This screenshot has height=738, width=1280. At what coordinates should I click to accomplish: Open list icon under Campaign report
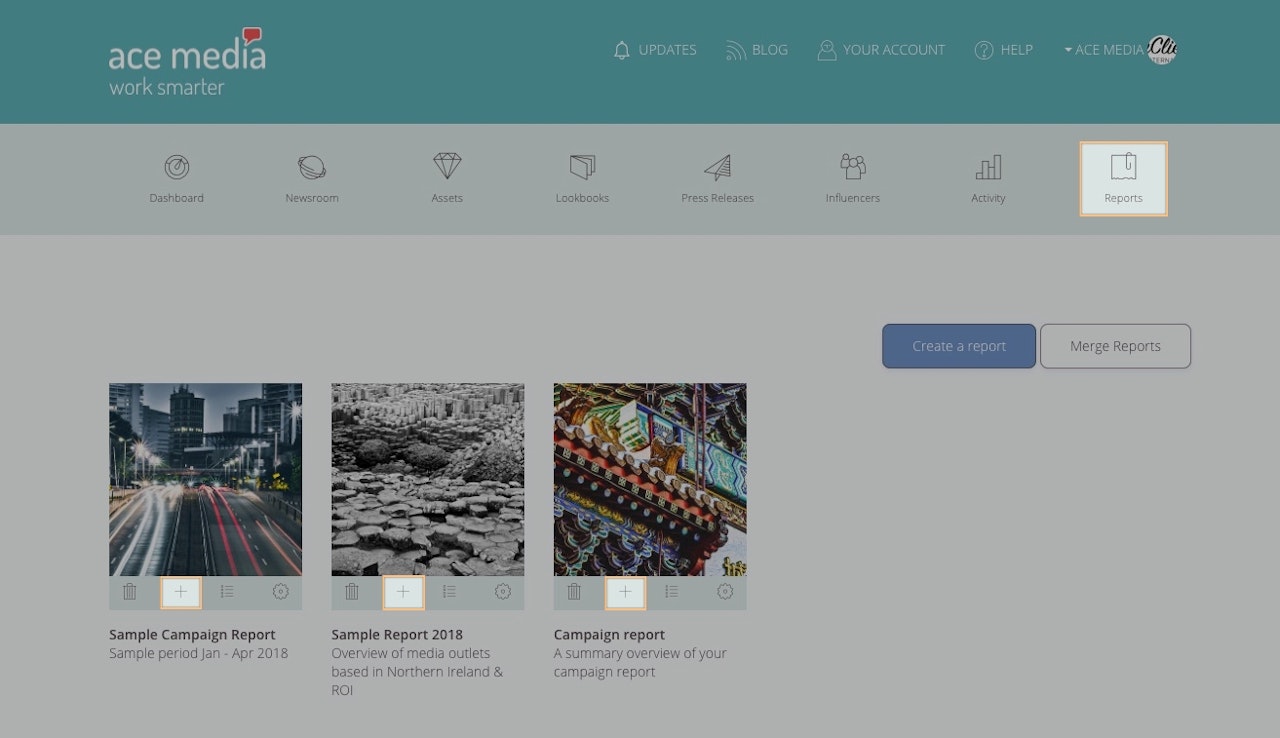click(x=672, y=592)
